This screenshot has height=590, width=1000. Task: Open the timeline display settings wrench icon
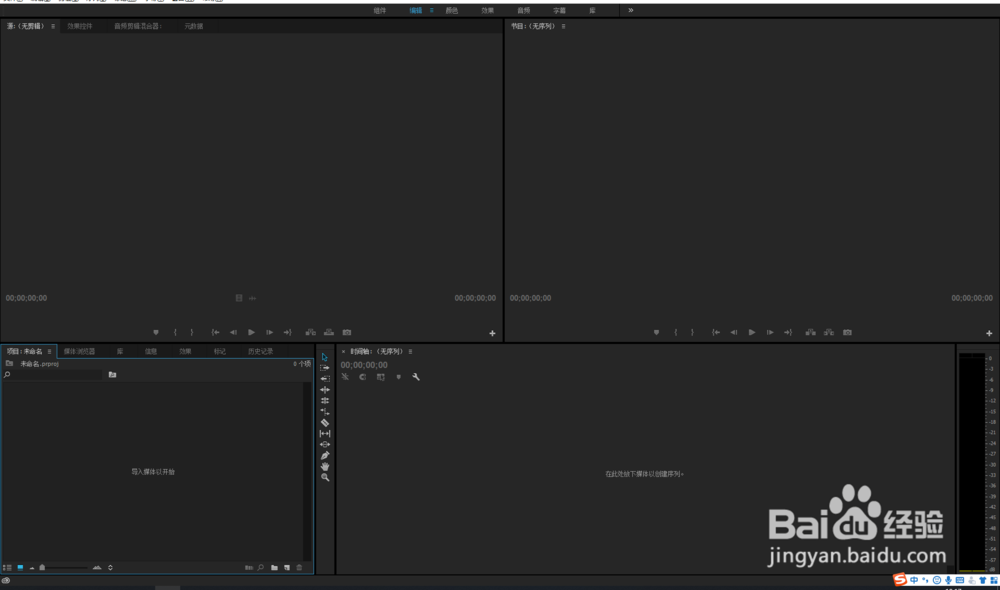416,377
